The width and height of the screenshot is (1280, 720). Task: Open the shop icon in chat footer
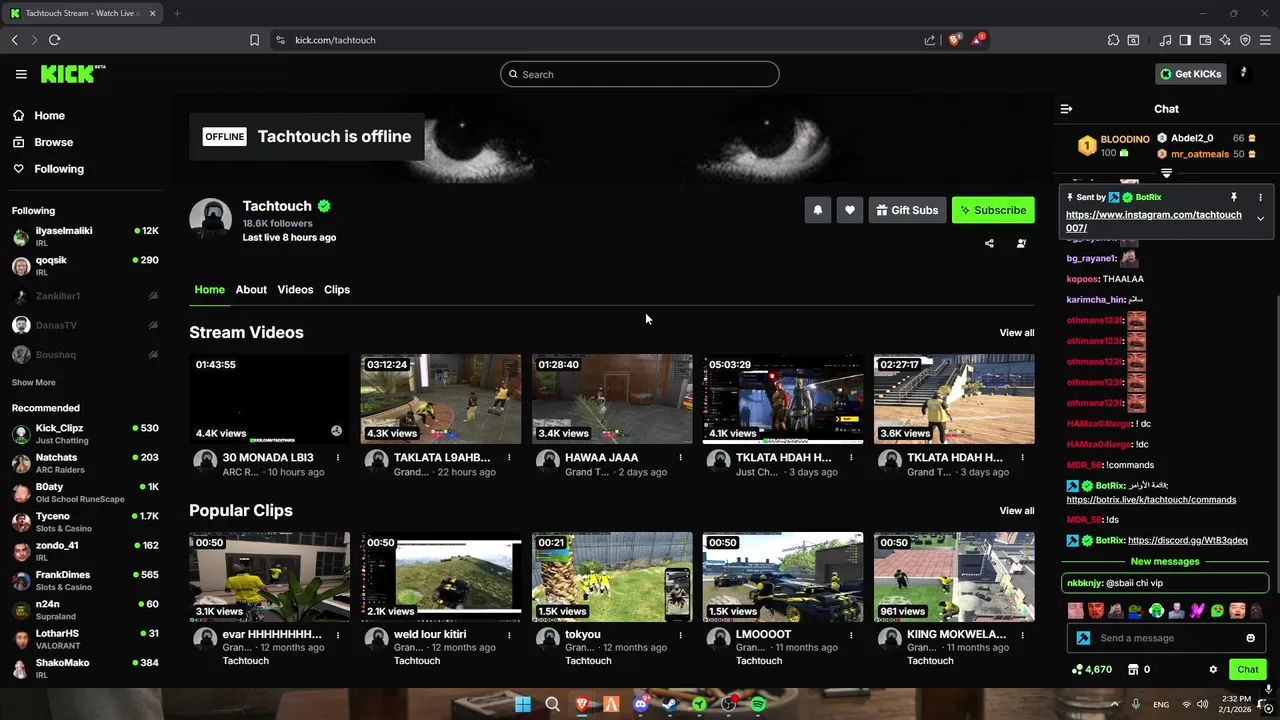click(1133, 670)
